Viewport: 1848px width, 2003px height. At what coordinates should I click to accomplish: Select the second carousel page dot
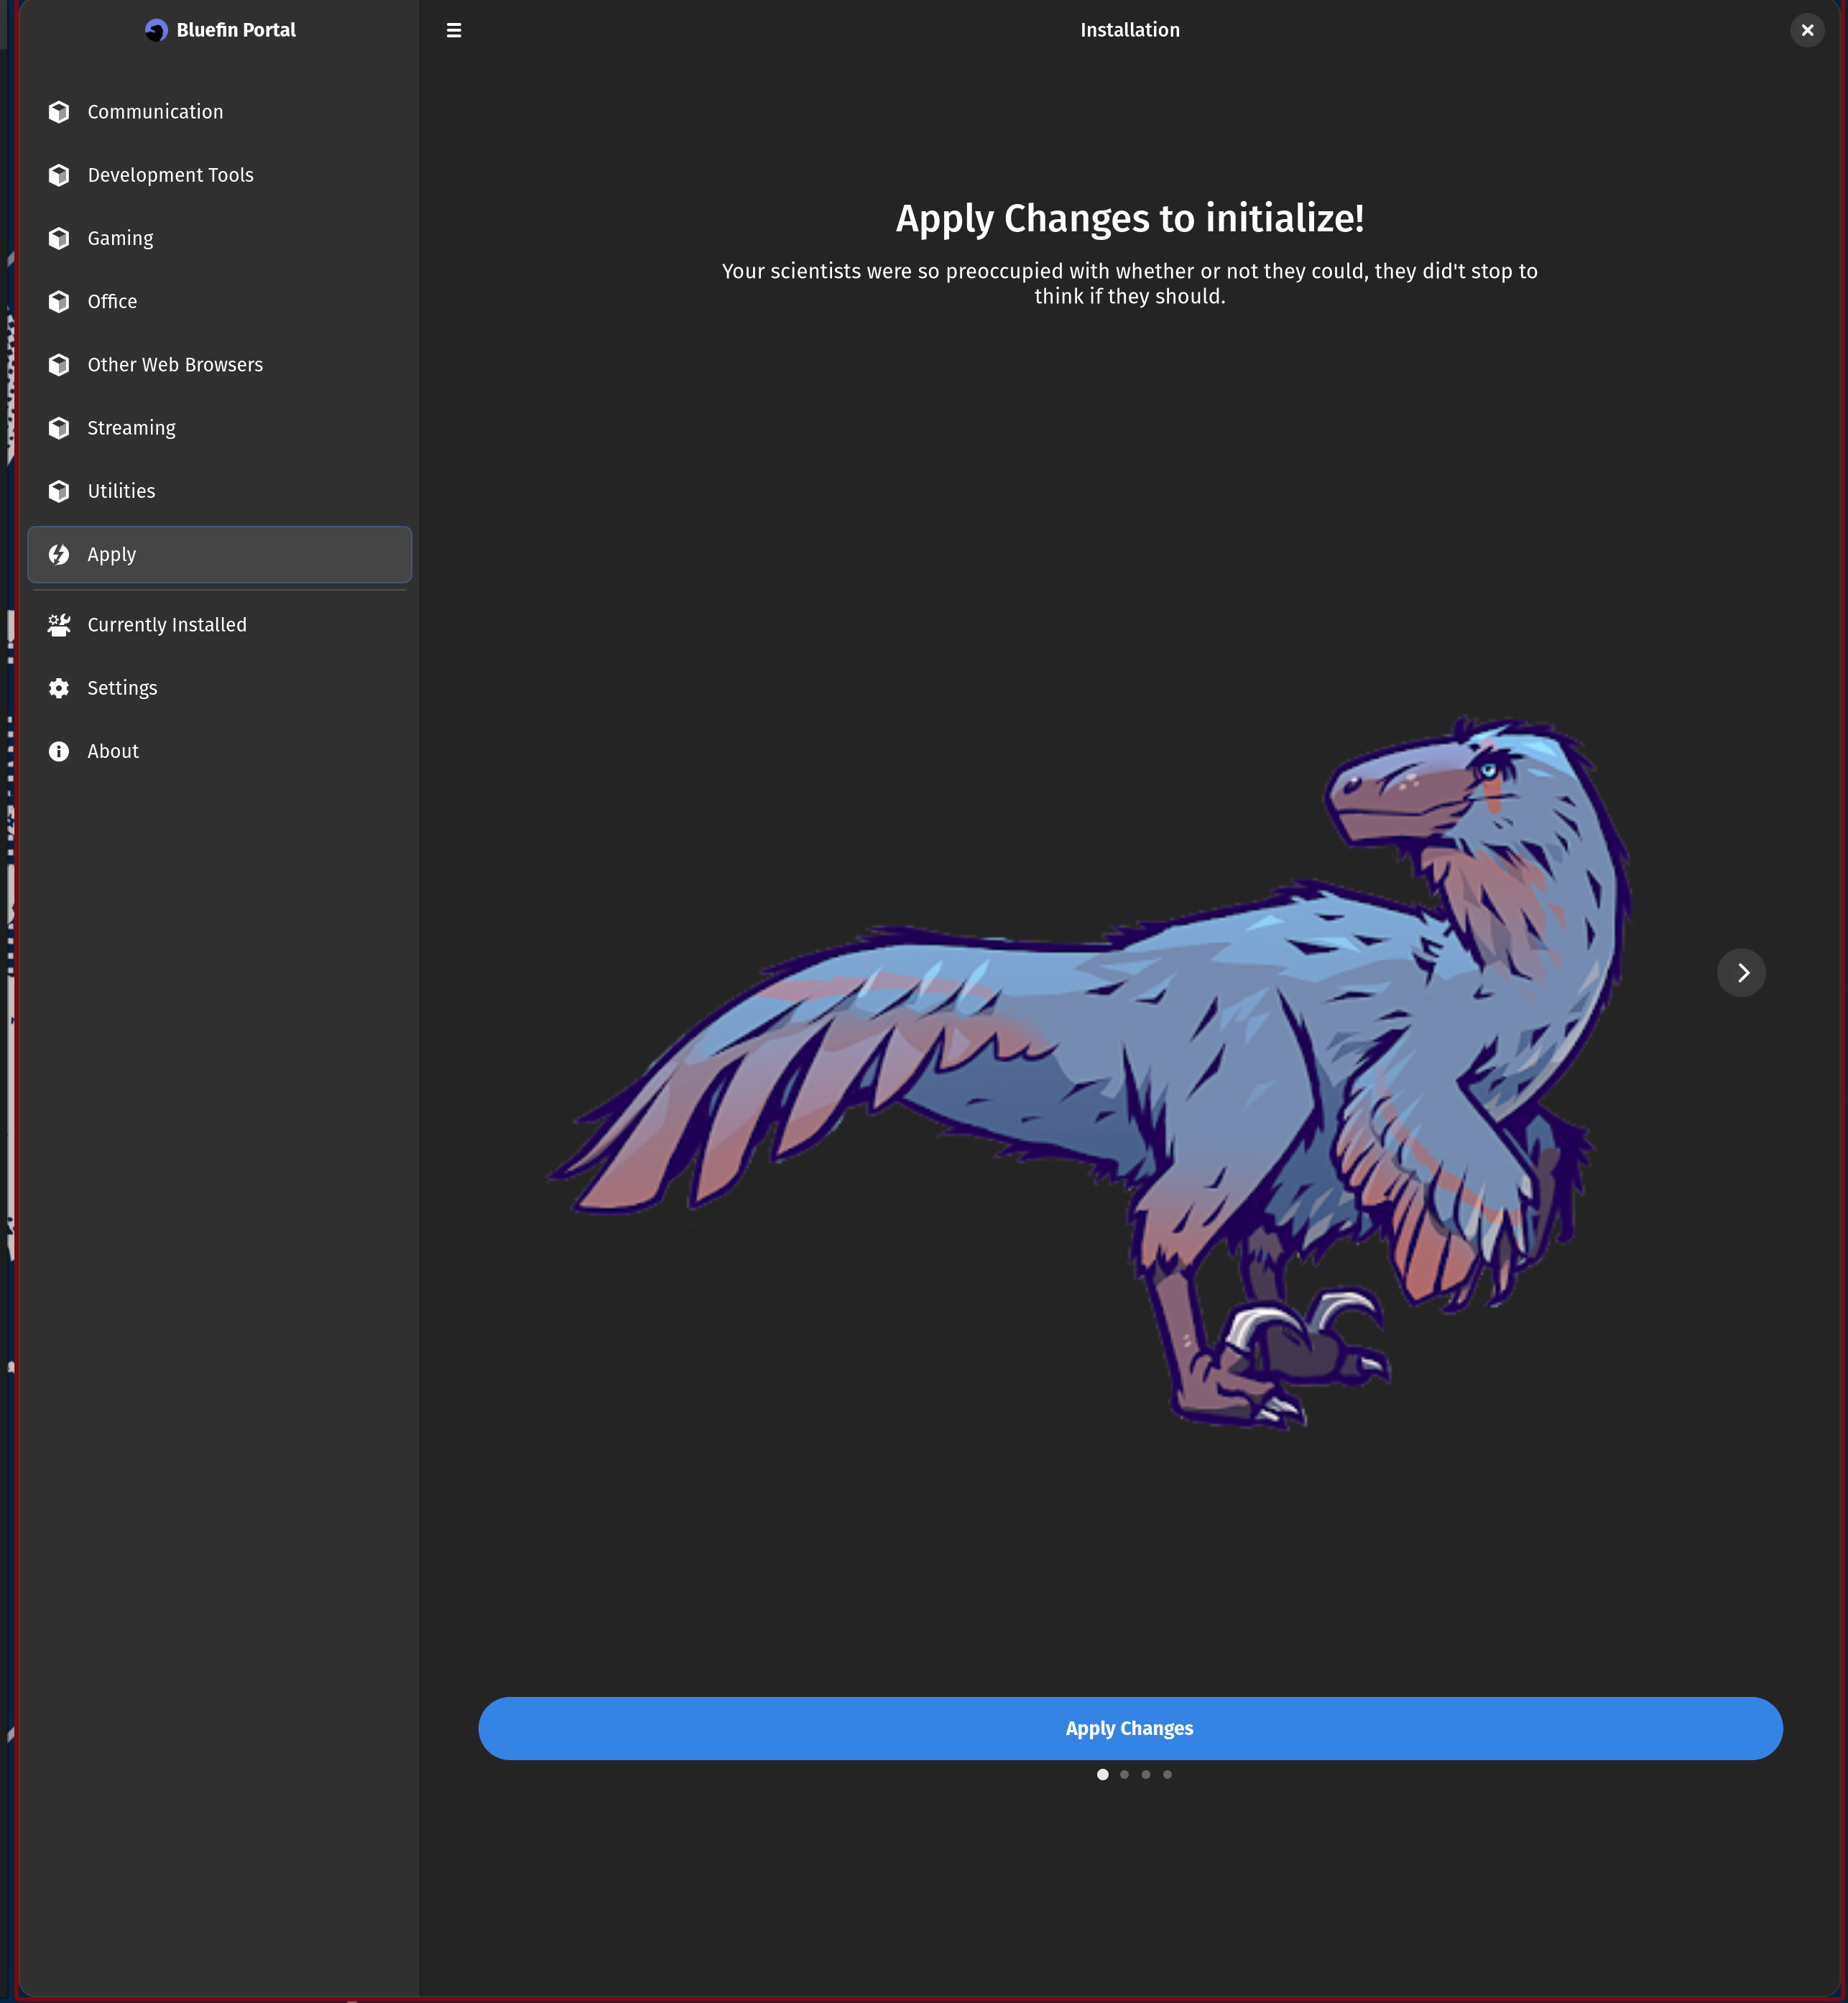1124,1774
